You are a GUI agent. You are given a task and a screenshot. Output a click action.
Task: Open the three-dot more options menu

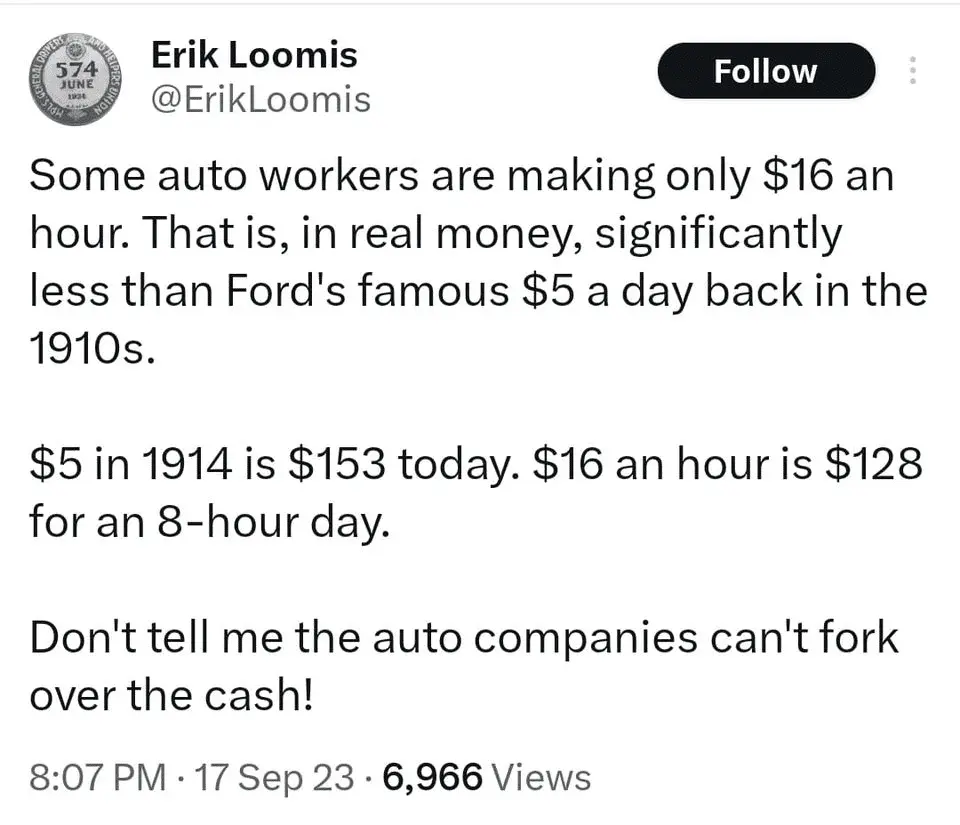pos(911,71)
